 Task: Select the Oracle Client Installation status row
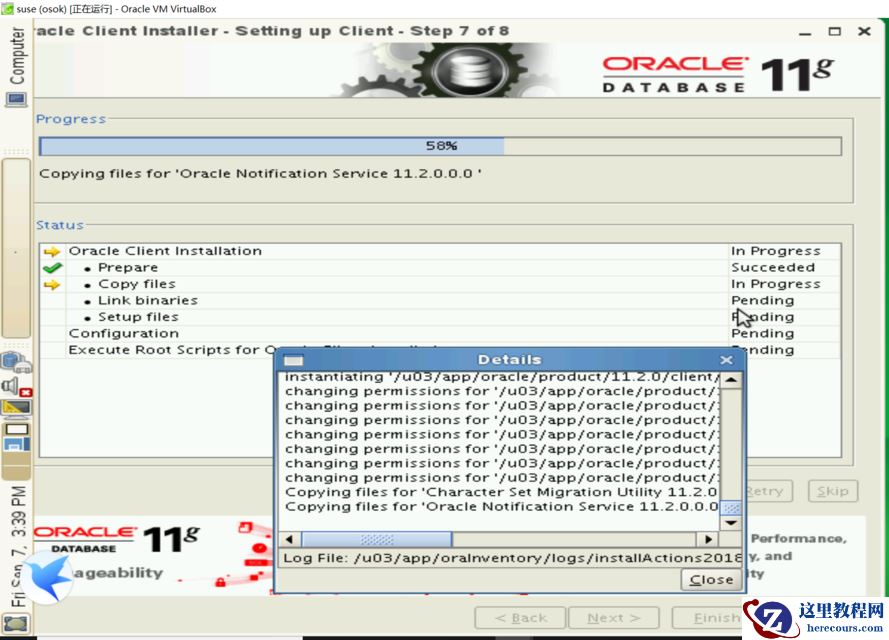pyautogui.click(x=440, y=251)
